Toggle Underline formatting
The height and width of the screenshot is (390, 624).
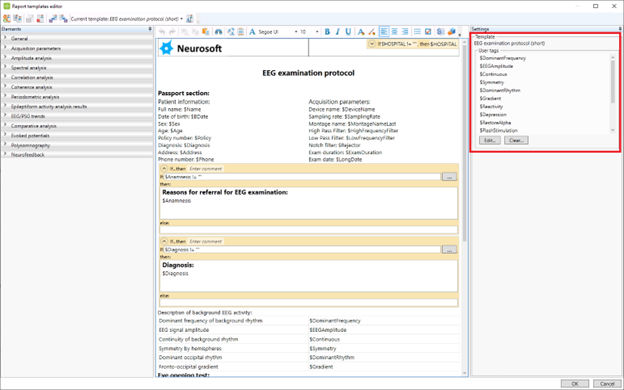[x=348, y=32]
